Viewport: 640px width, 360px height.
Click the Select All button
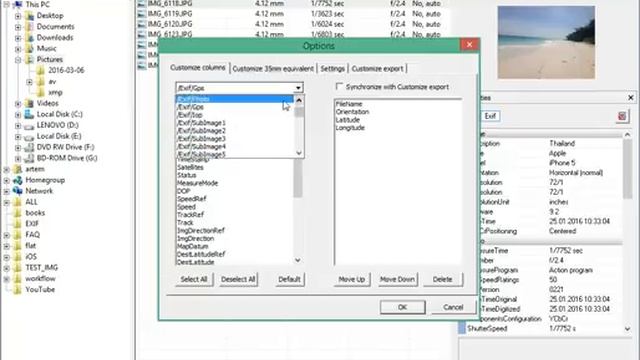pos(194,280)
